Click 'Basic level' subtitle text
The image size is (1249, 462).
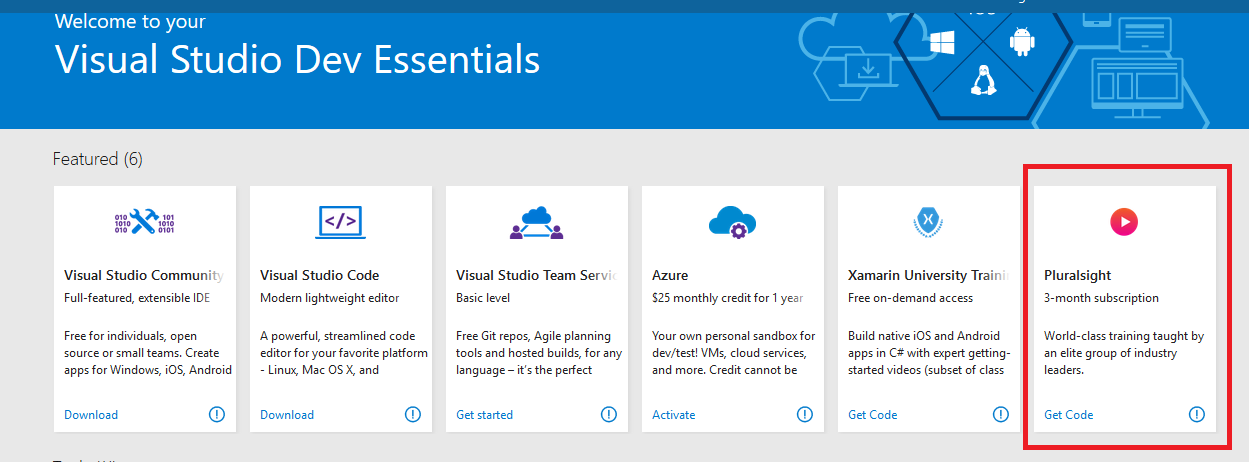[483, 298]
